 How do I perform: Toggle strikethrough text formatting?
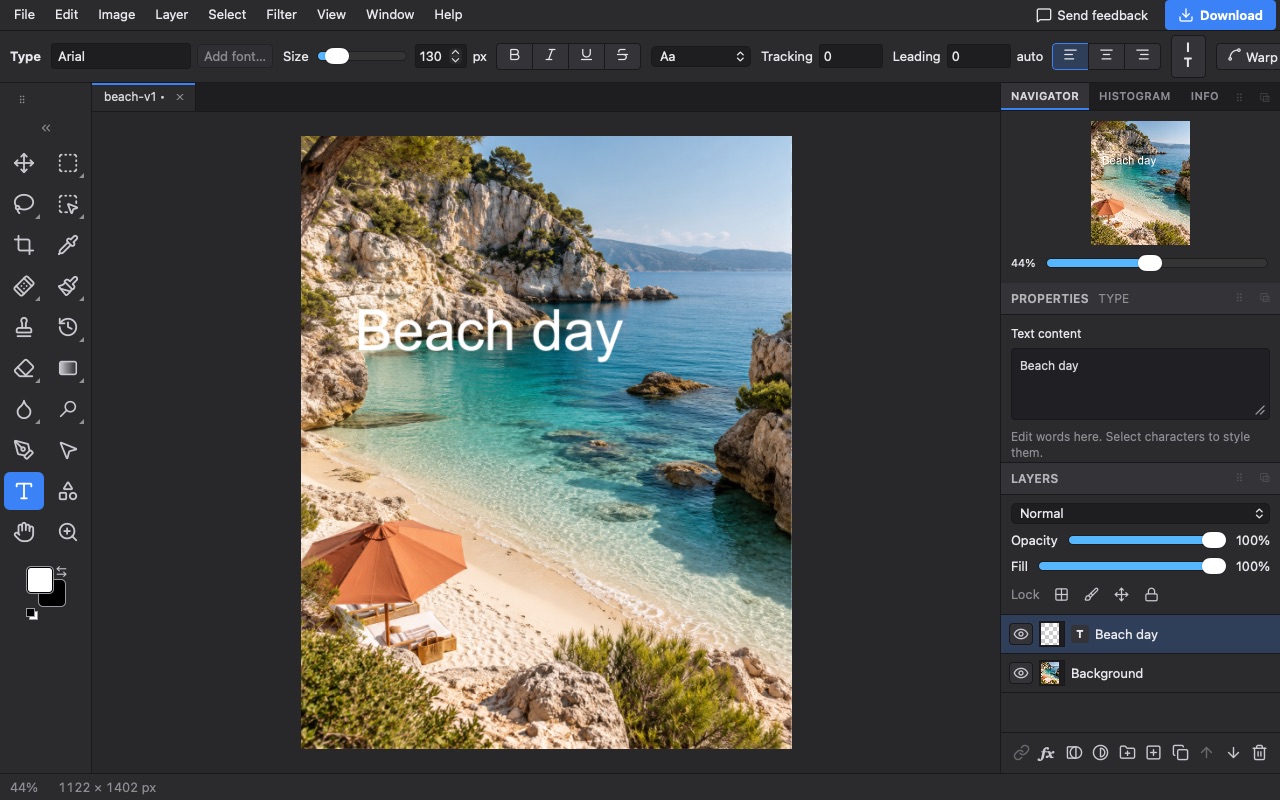pyautogui.click(x=622, y=56)
